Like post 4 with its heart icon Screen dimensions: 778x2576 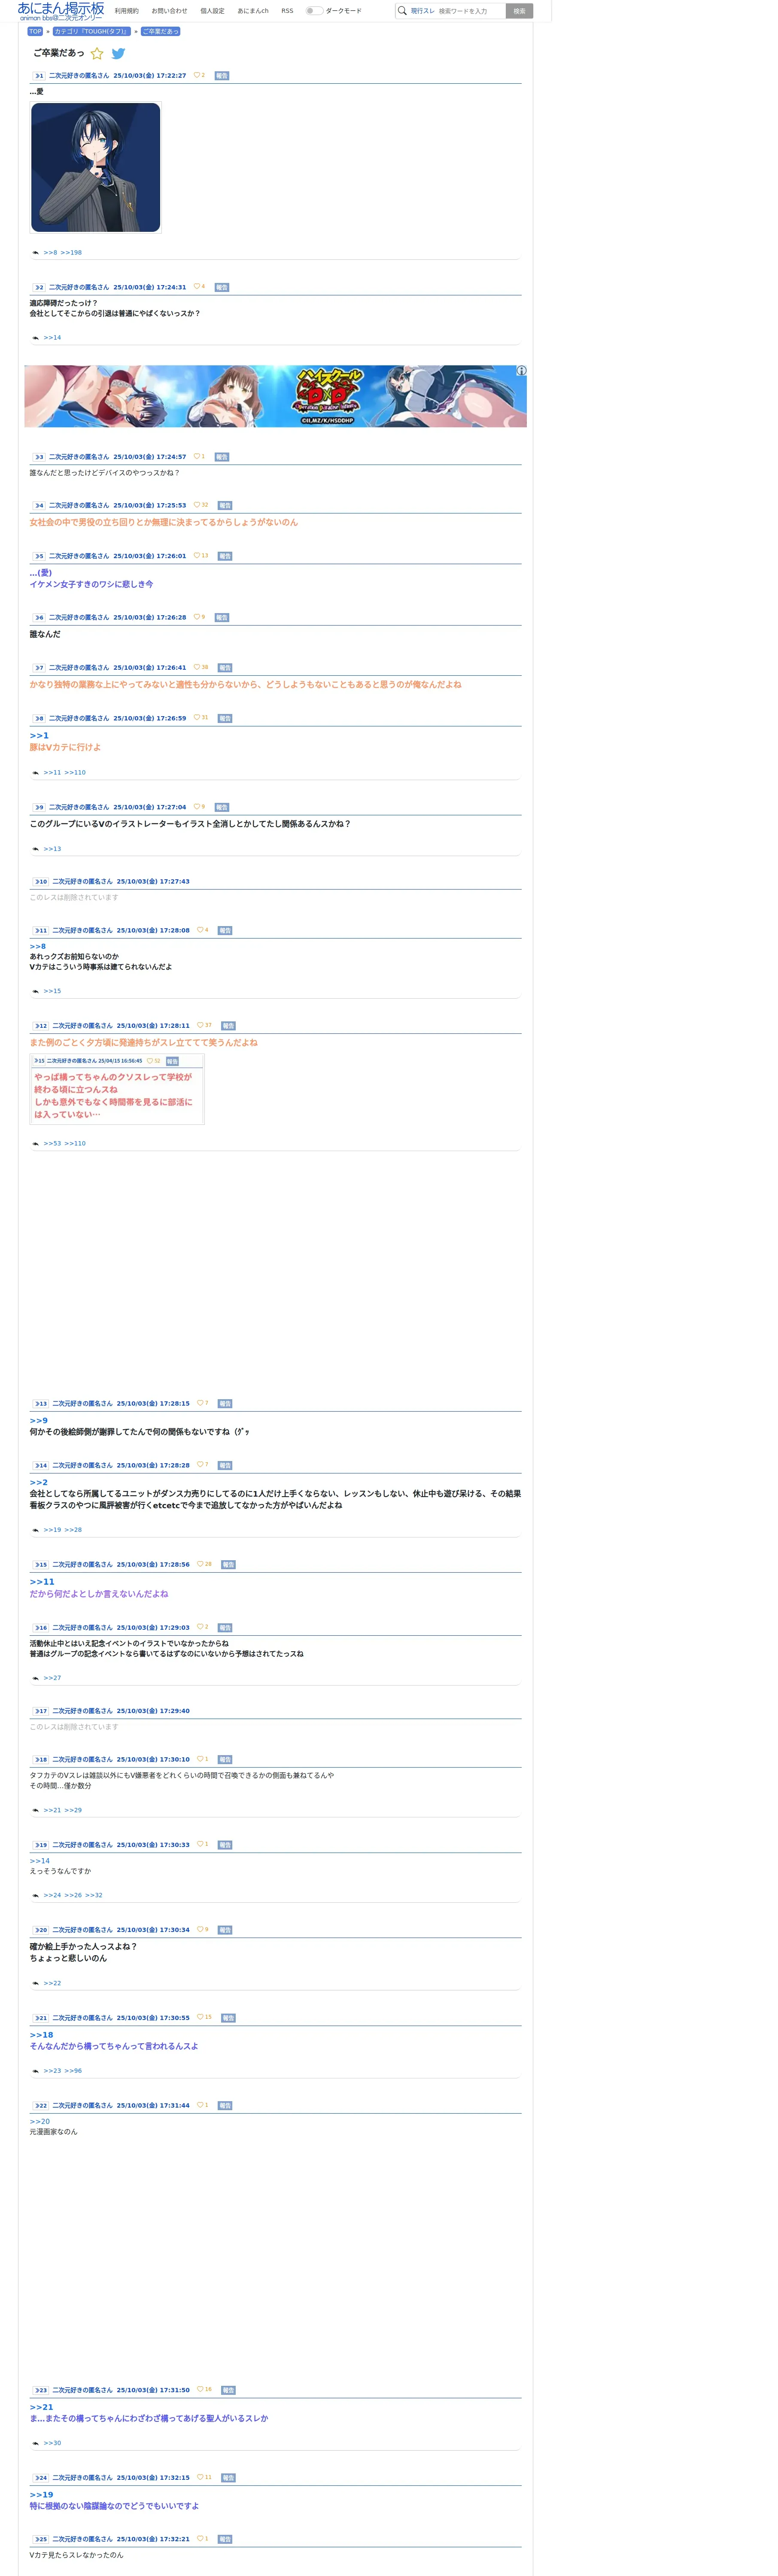tap(197, 505)
